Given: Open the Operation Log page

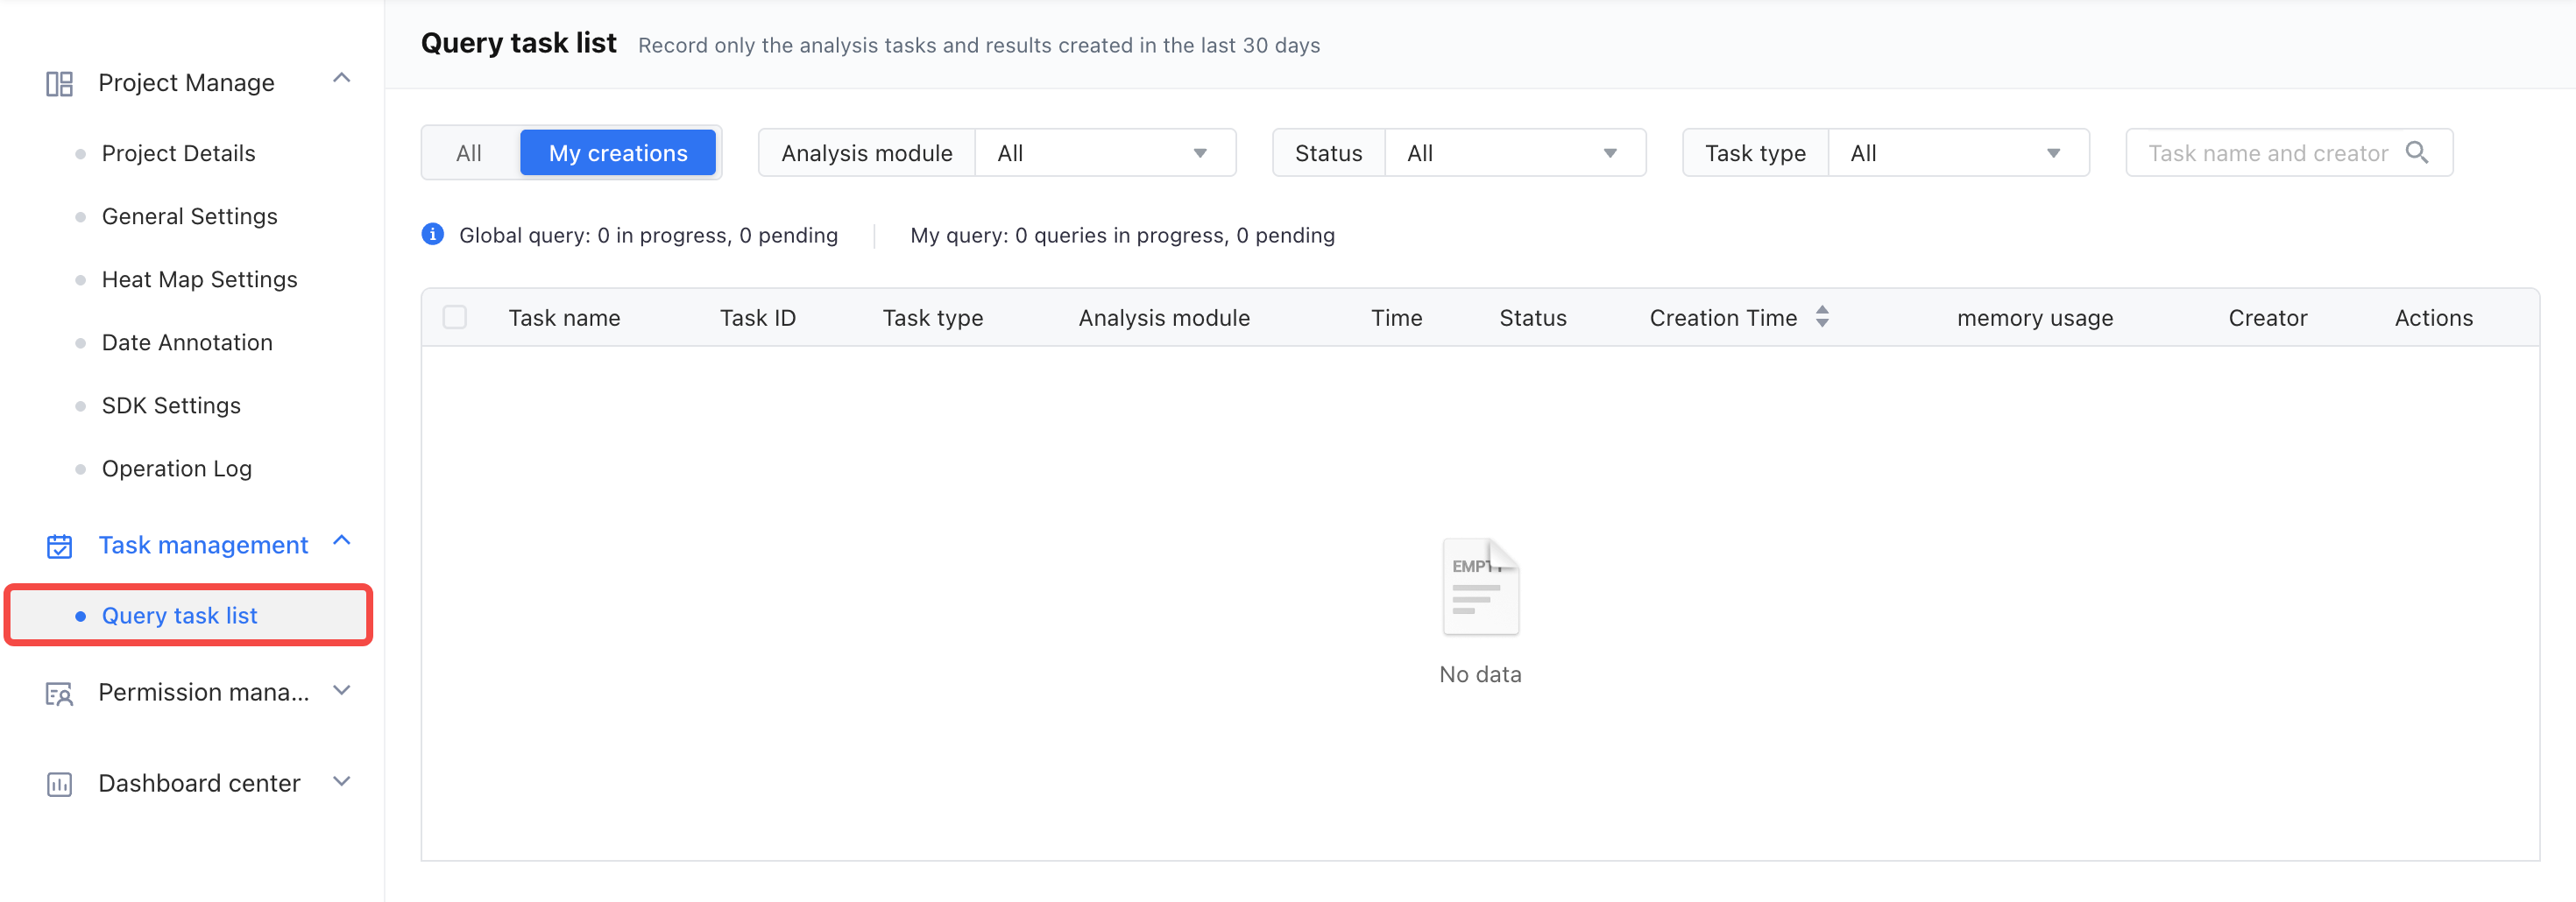Looking at the screenshot, I should click(176, 468).
